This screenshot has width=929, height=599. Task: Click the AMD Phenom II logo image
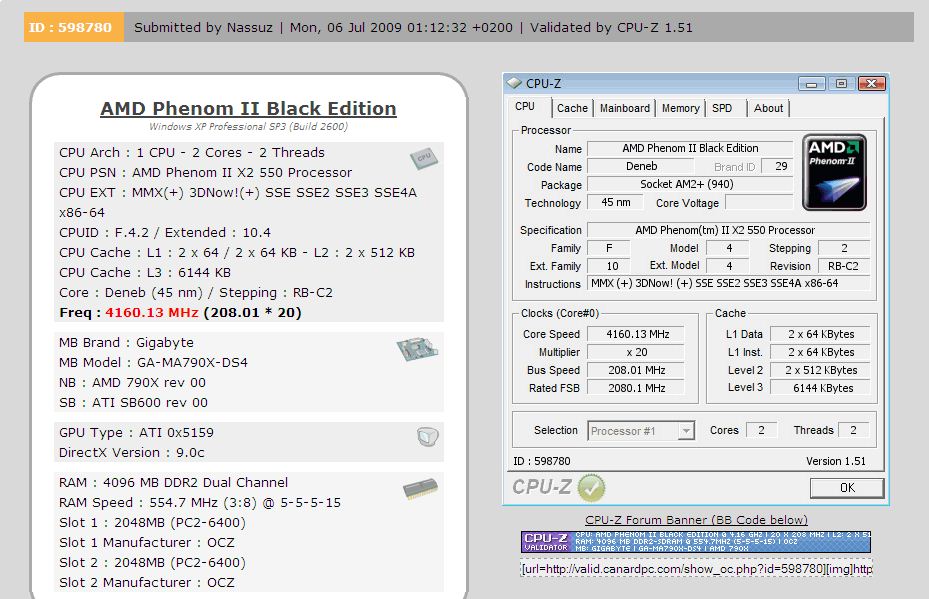[x=834, y=172]
